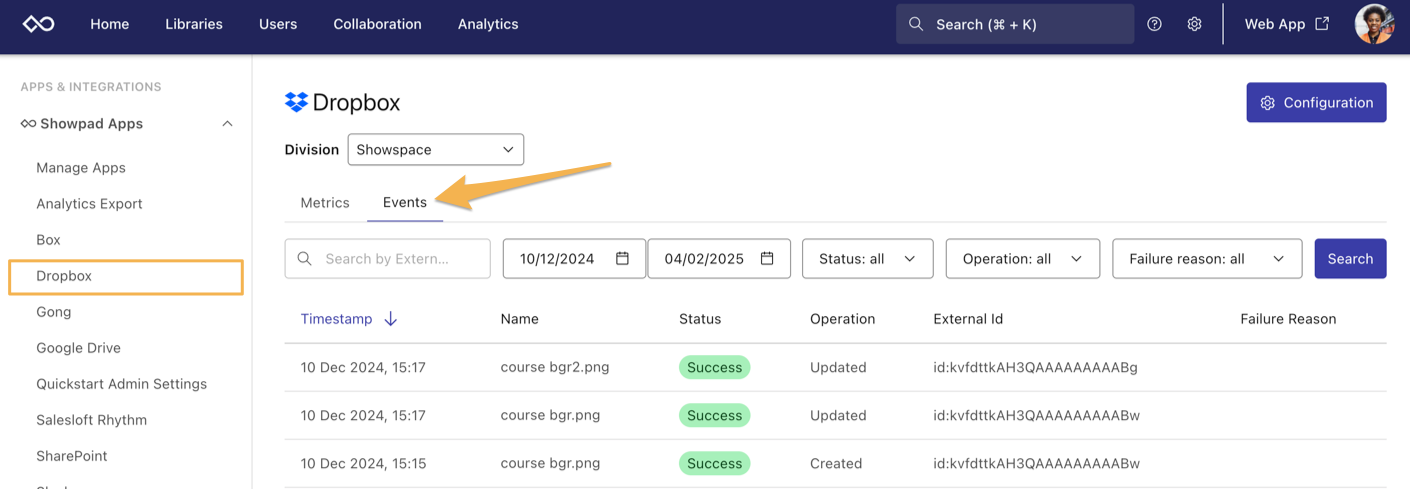Click the calendar icon for 04/02/2025 date

[x=767, y=258]
